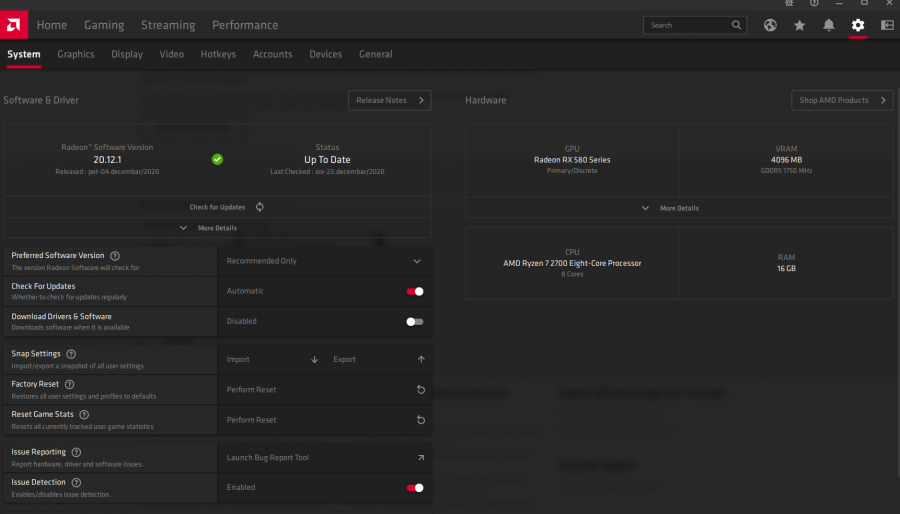
Task: Click the AMD Ryzen 7 2700 processor text
Action: (572, 263)
